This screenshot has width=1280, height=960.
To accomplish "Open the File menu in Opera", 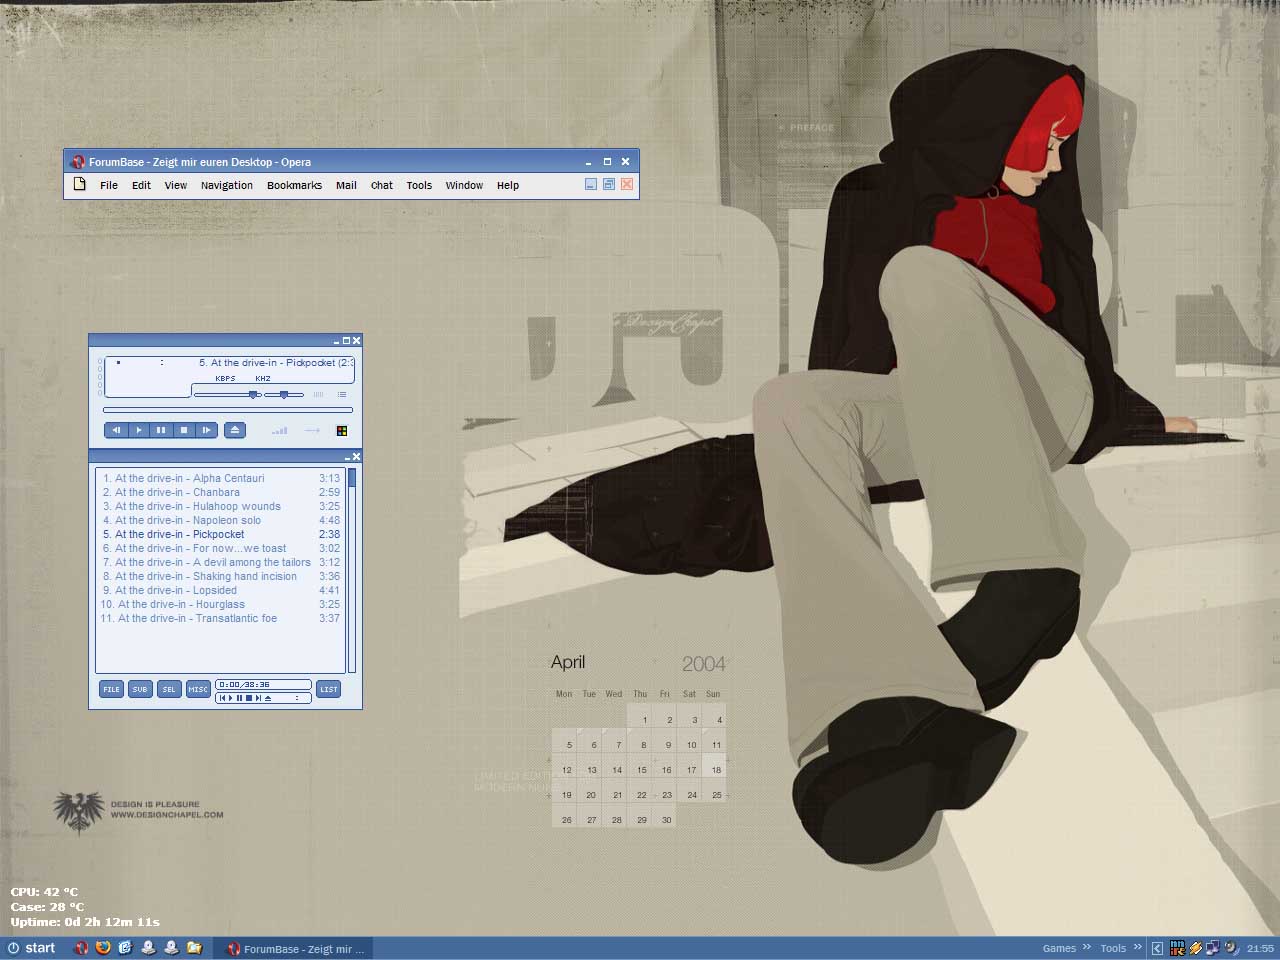I will pos(109,185).
